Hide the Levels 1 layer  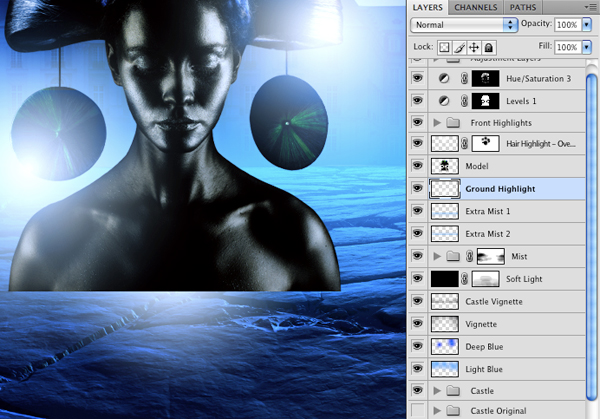[x=417, y=101]
